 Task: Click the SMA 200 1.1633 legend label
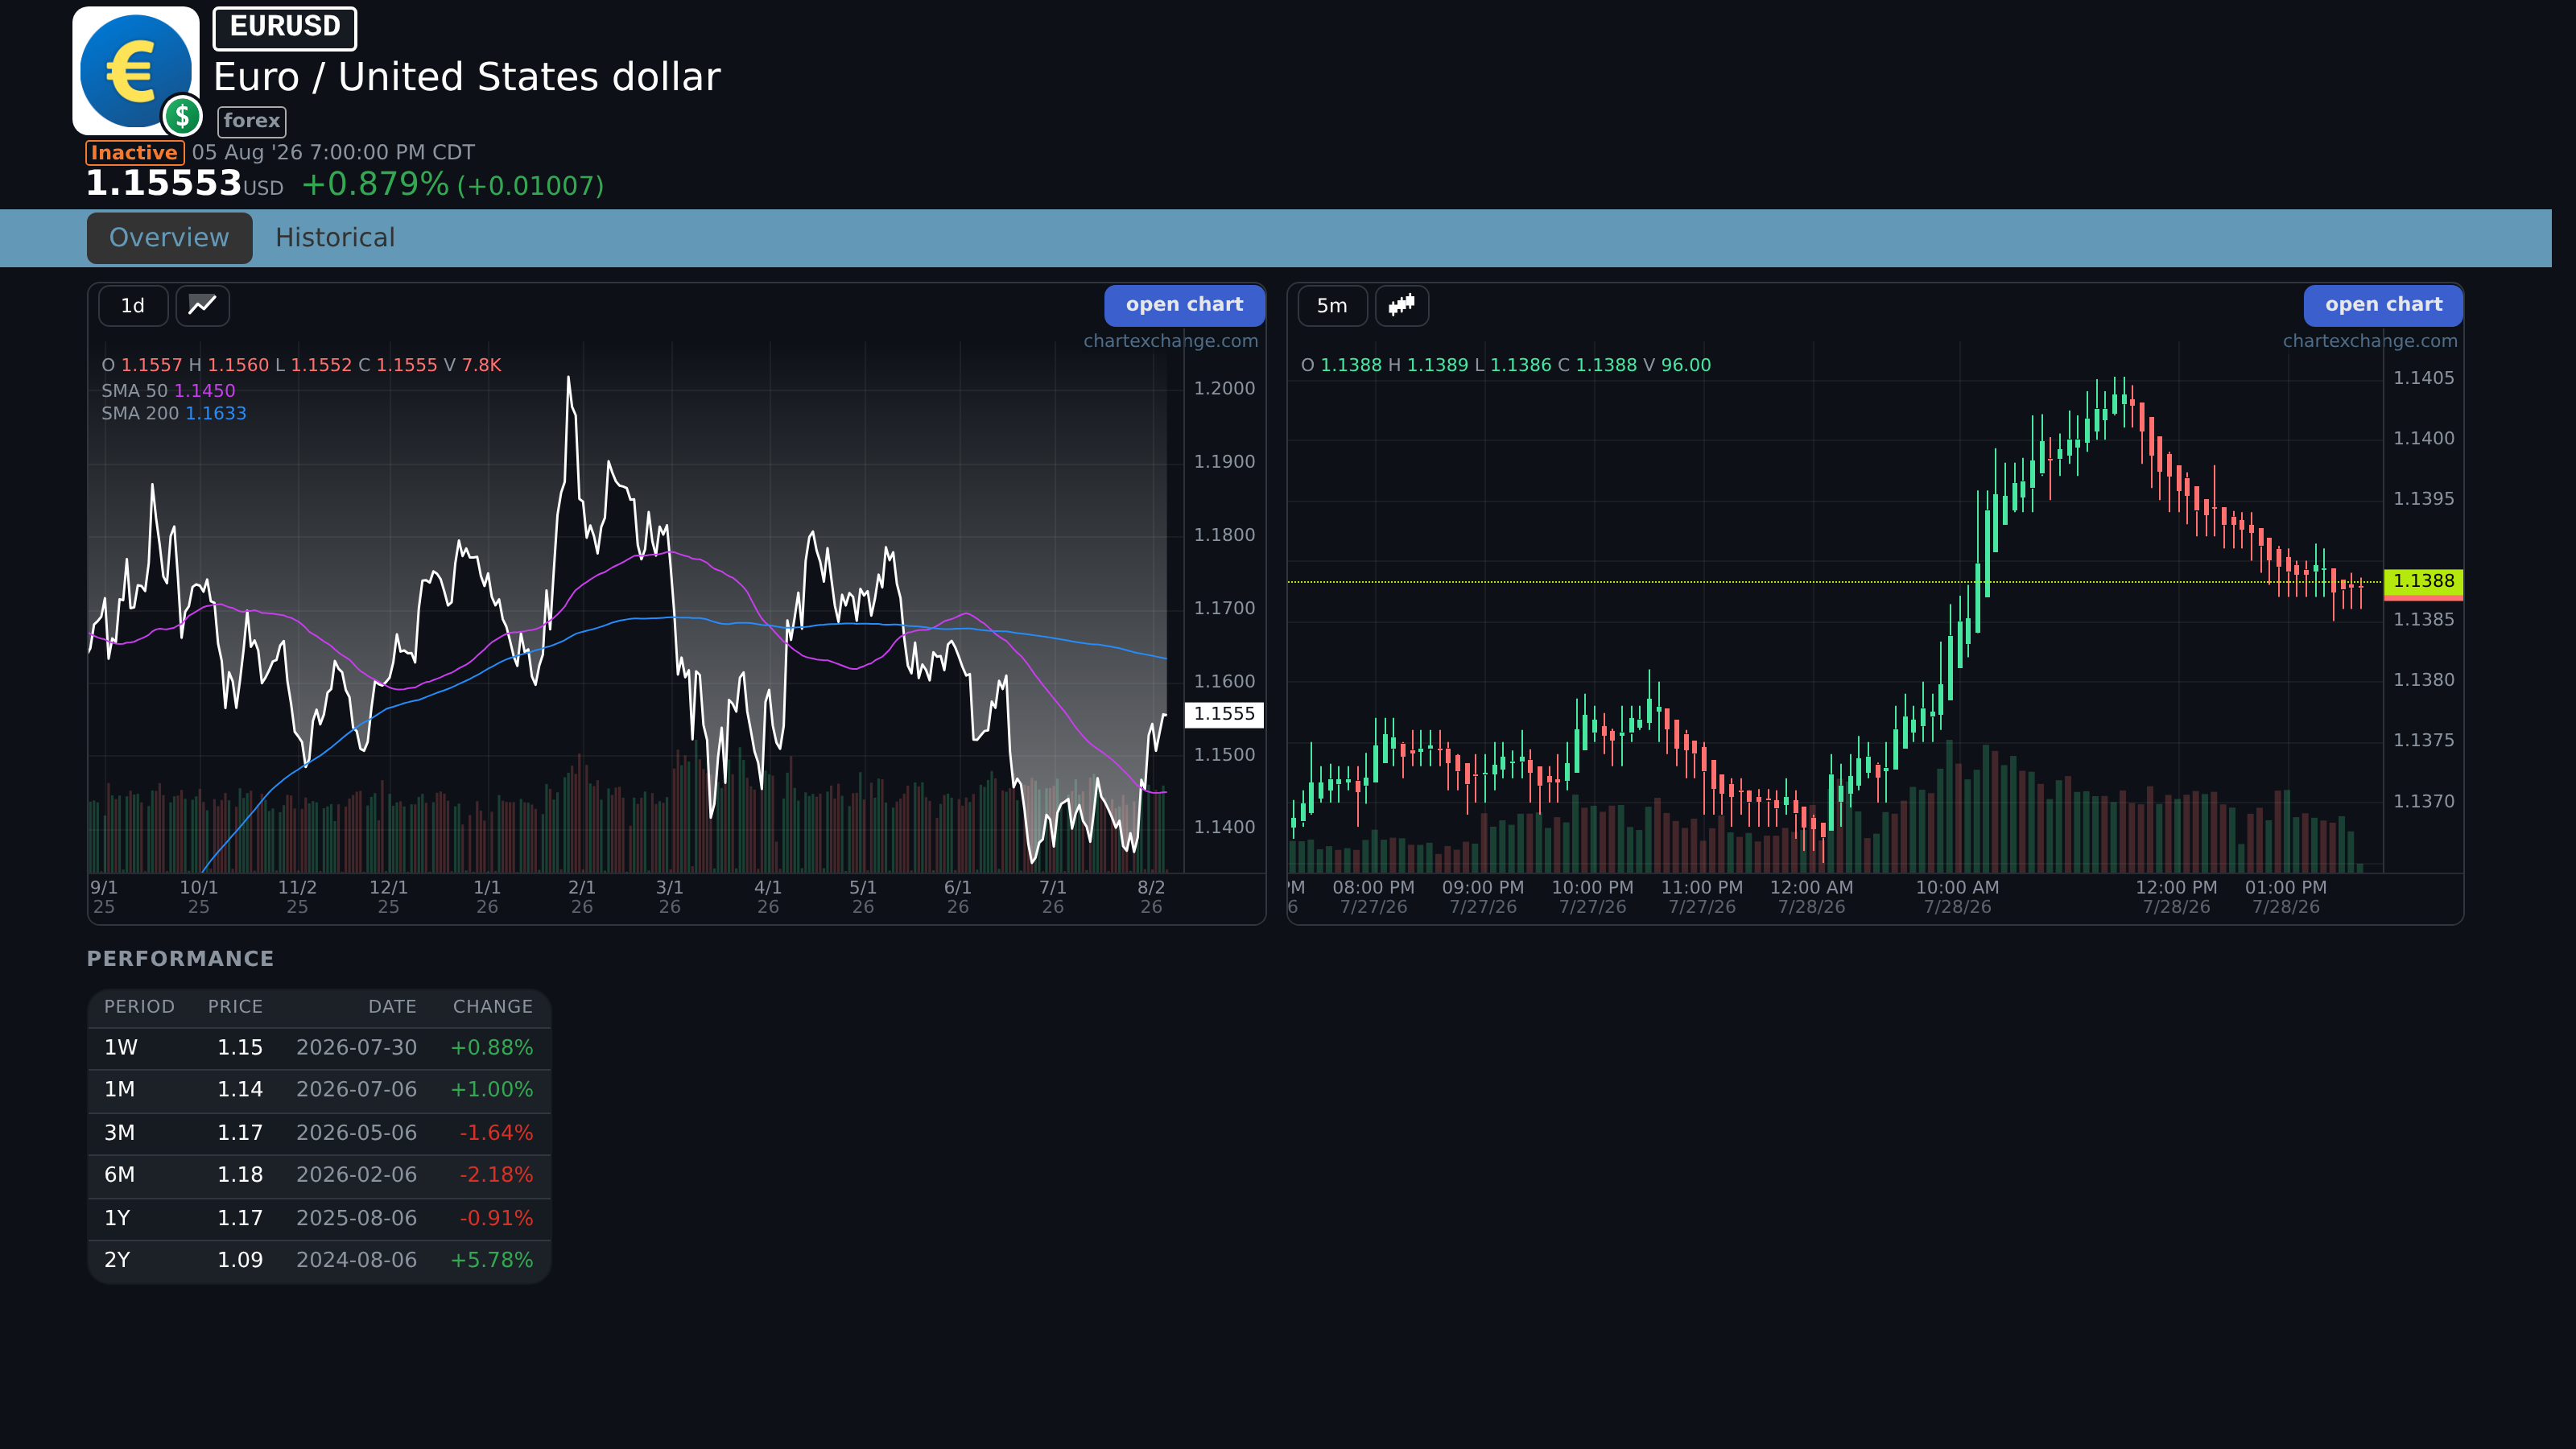tap(174, 413)
